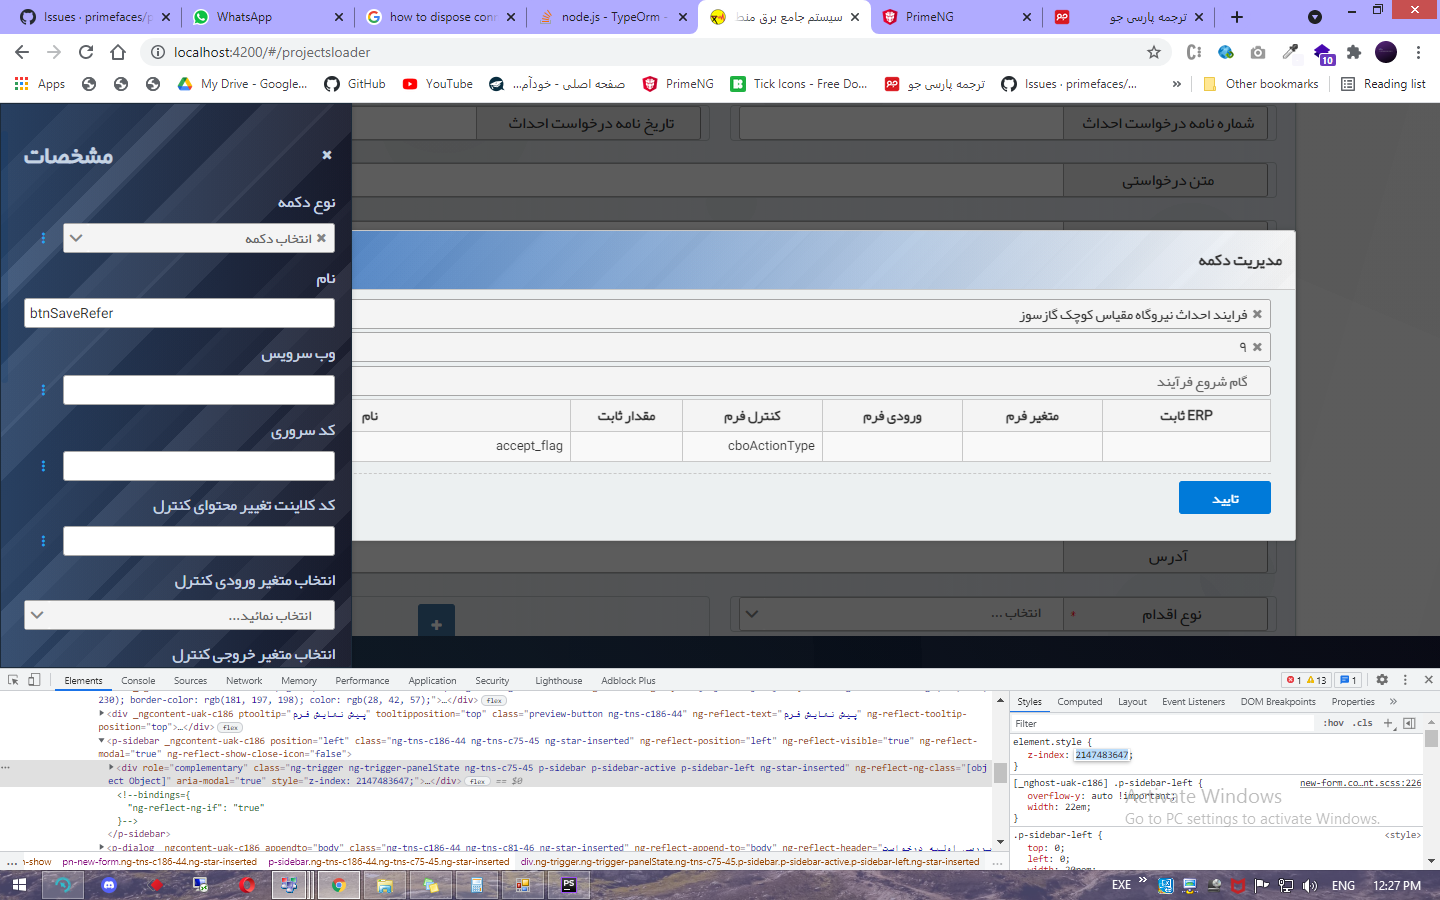Go to the Application tab in DevTools
This screenshot has width=1440, height=900.
(x=432, y=681)
